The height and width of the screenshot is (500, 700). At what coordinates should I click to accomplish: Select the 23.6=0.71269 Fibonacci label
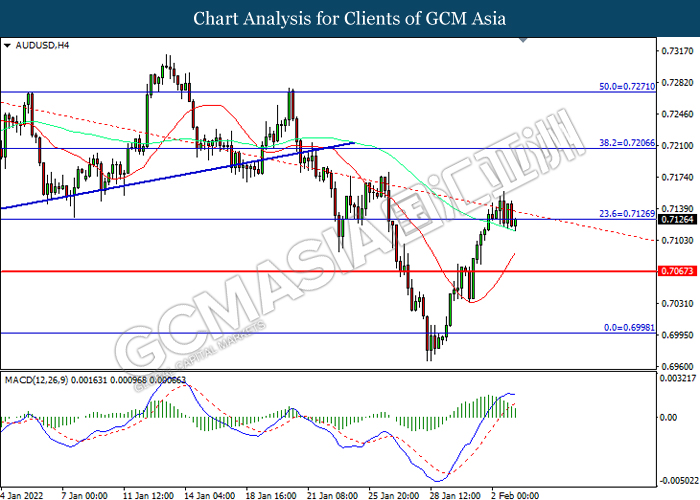pyautogui.click(x=627, y=214)
